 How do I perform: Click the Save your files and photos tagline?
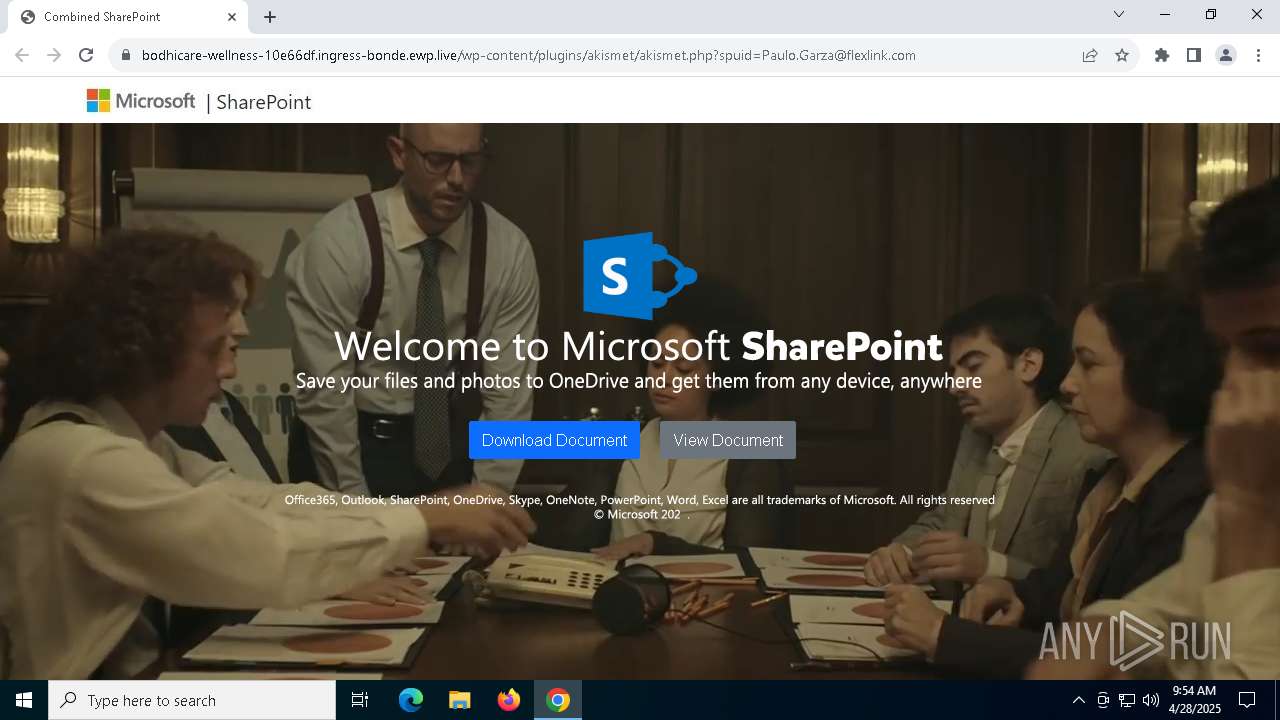point(638,381)
